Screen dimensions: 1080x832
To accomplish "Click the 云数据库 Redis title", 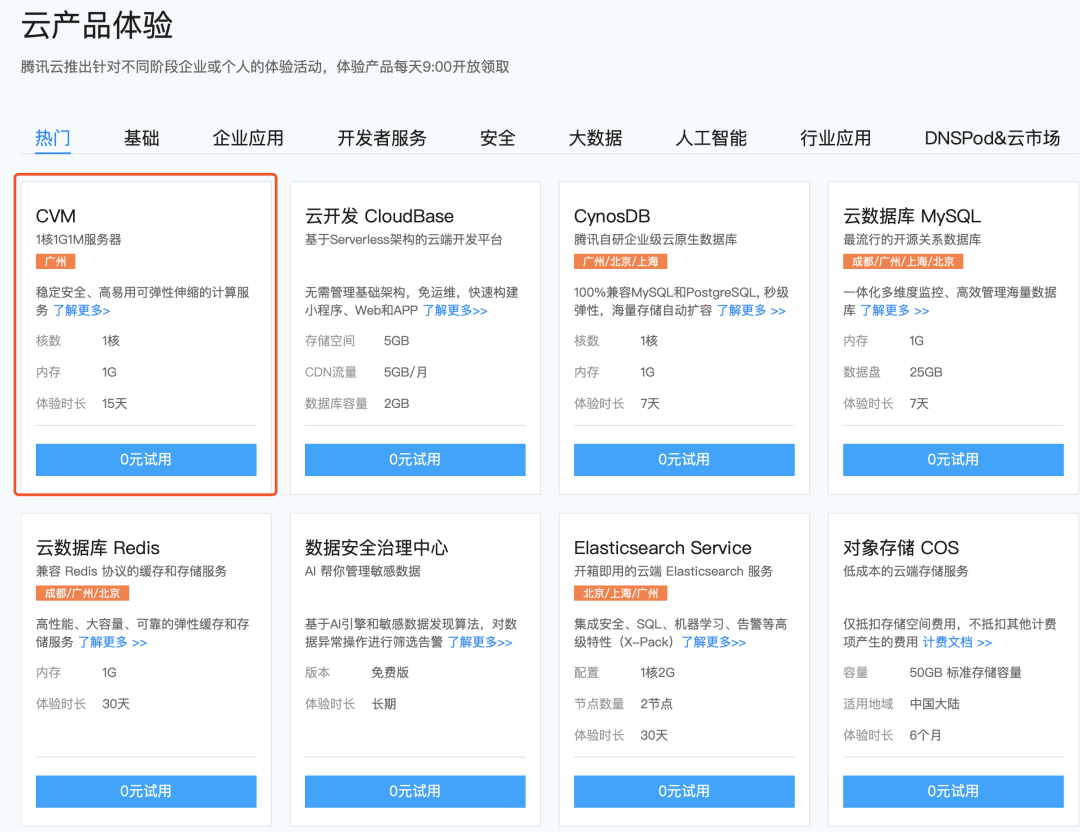I will [98, 548].
